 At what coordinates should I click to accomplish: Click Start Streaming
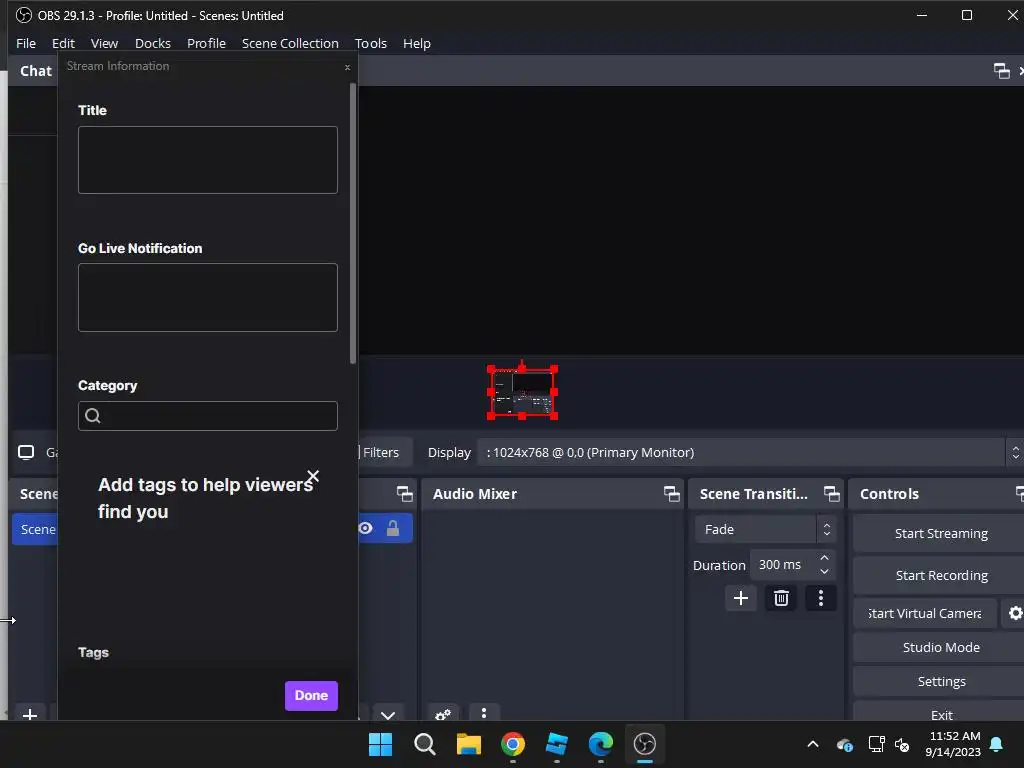940,534
